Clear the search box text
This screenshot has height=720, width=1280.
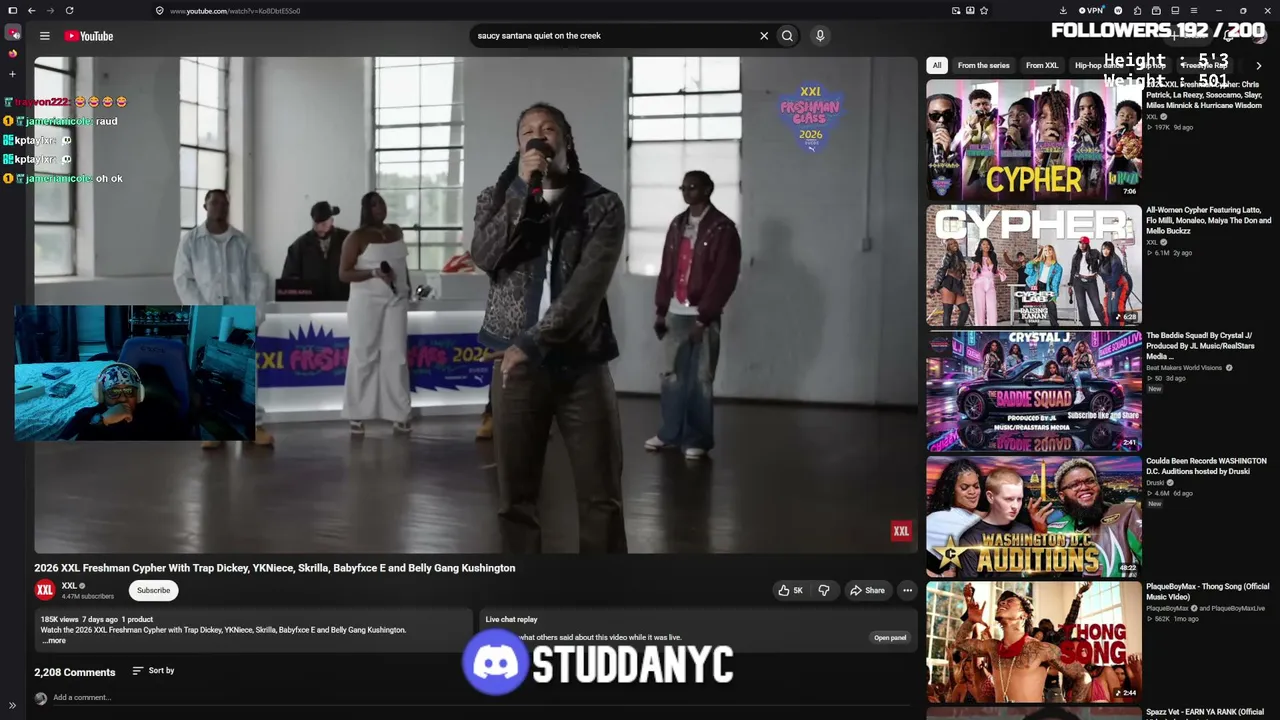(x=764, y=36)
